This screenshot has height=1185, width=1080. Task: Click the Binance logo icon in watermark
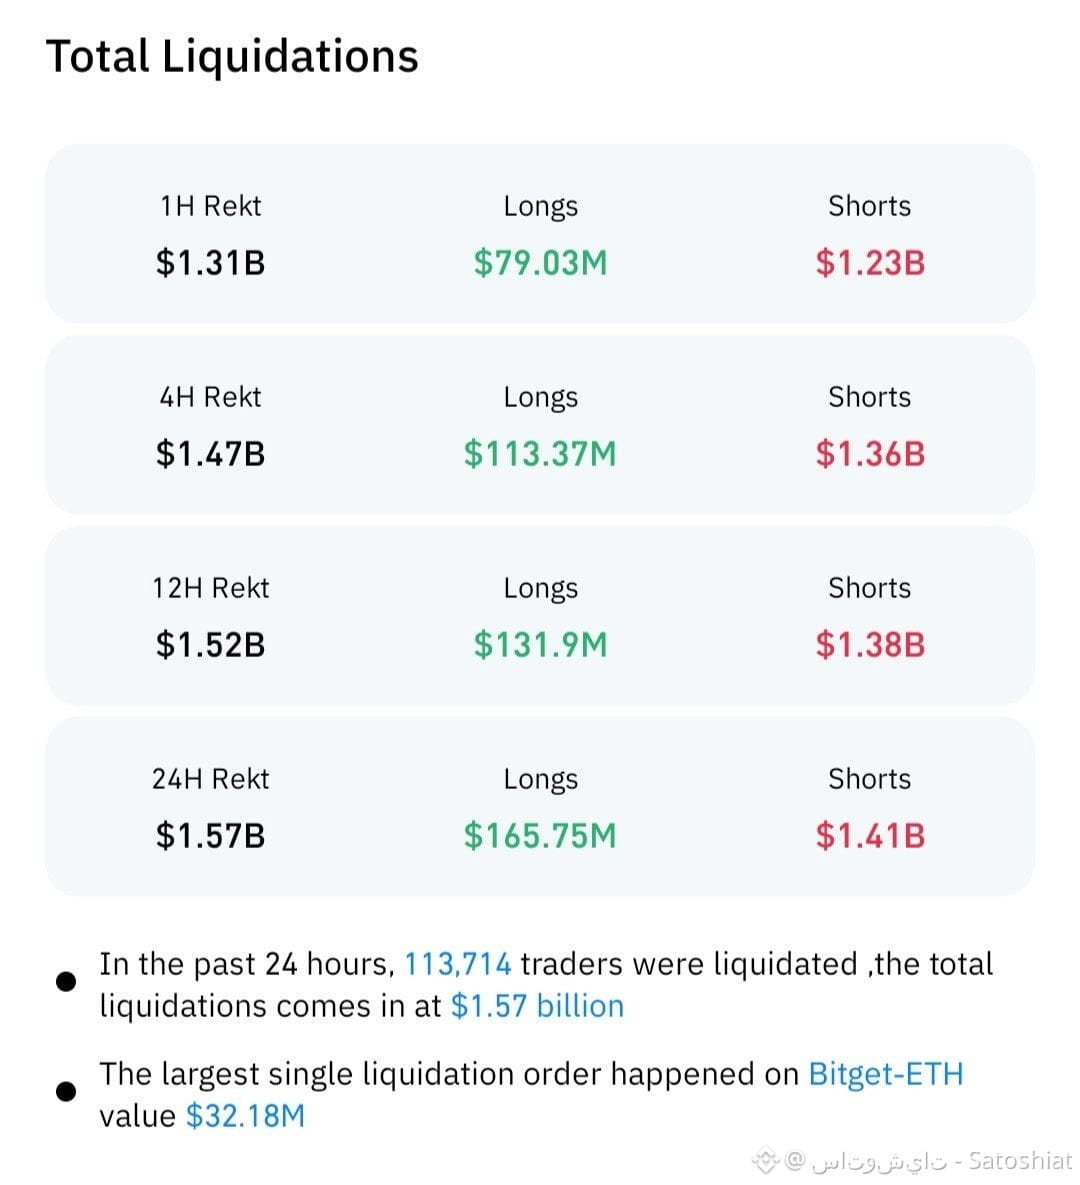(x=765, y=1160)
